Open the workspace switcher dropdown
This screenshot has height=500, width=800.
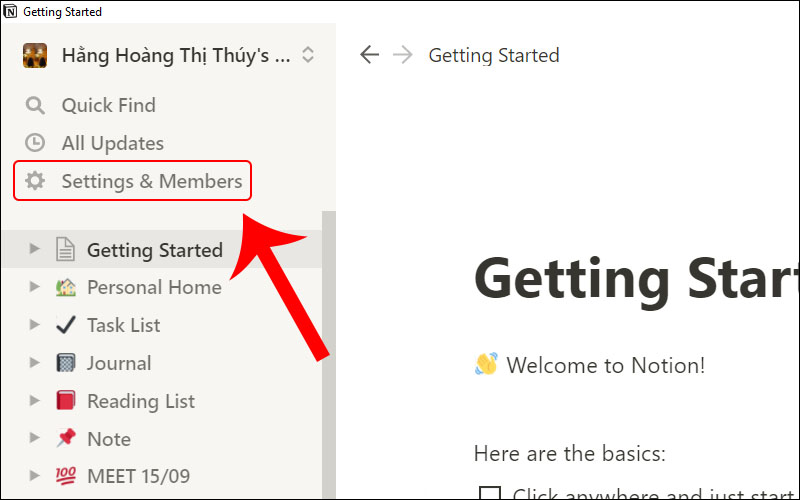tap(307, 55)
